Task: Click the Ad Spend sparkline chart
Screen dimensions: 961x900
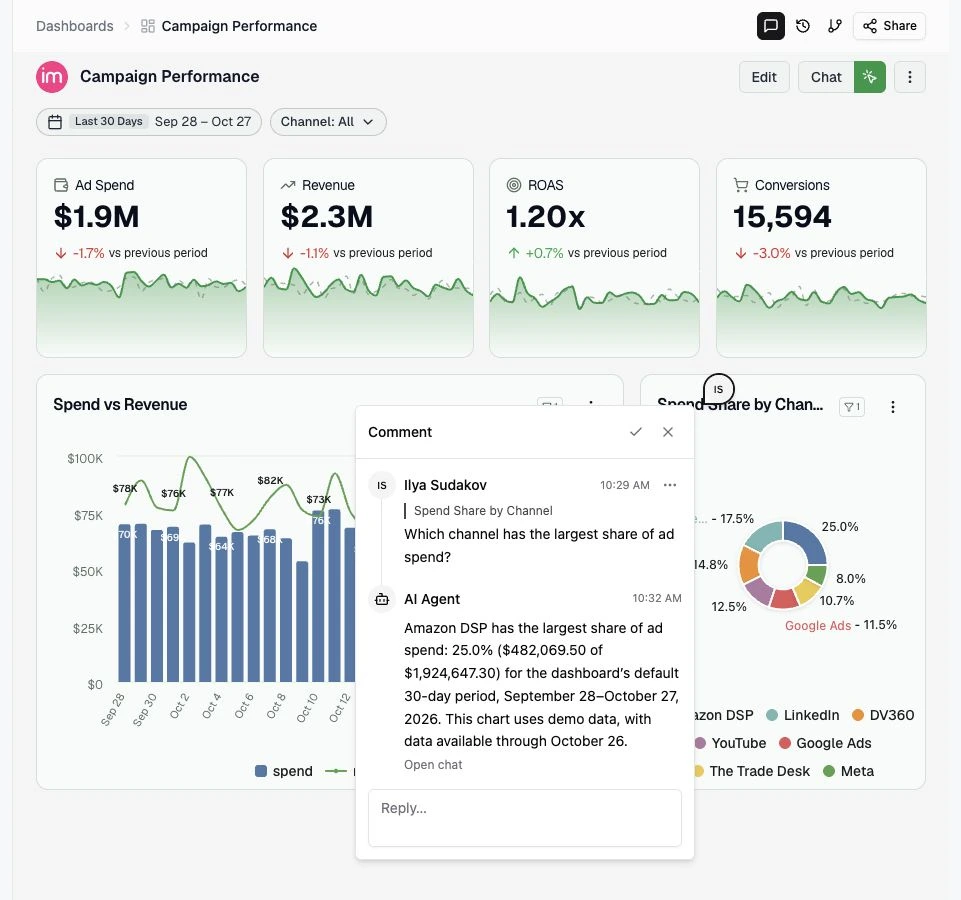Action: point(141,313)
